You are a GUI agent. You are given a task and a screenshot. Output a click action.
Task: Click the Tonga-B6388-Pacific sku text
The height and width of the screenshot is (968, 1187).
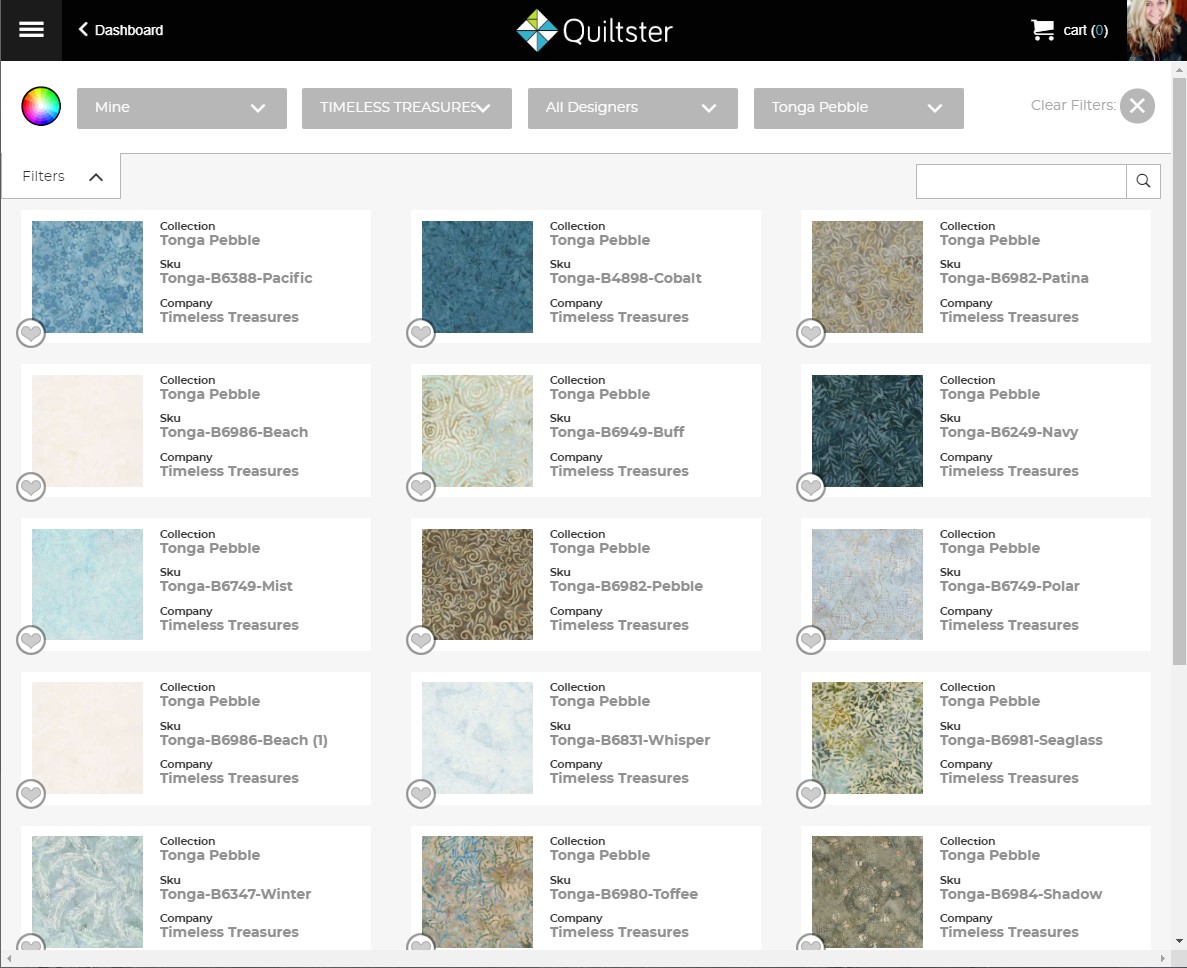(236, 278)
